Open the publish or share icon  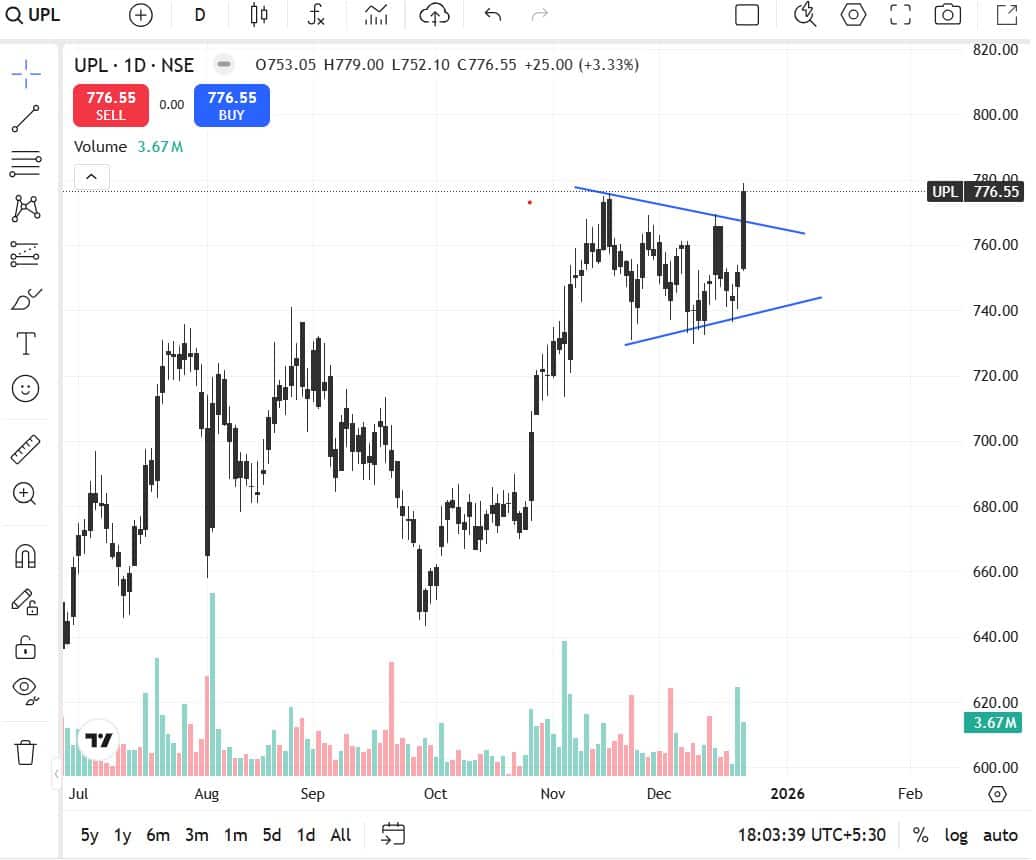pos(1006,15)
